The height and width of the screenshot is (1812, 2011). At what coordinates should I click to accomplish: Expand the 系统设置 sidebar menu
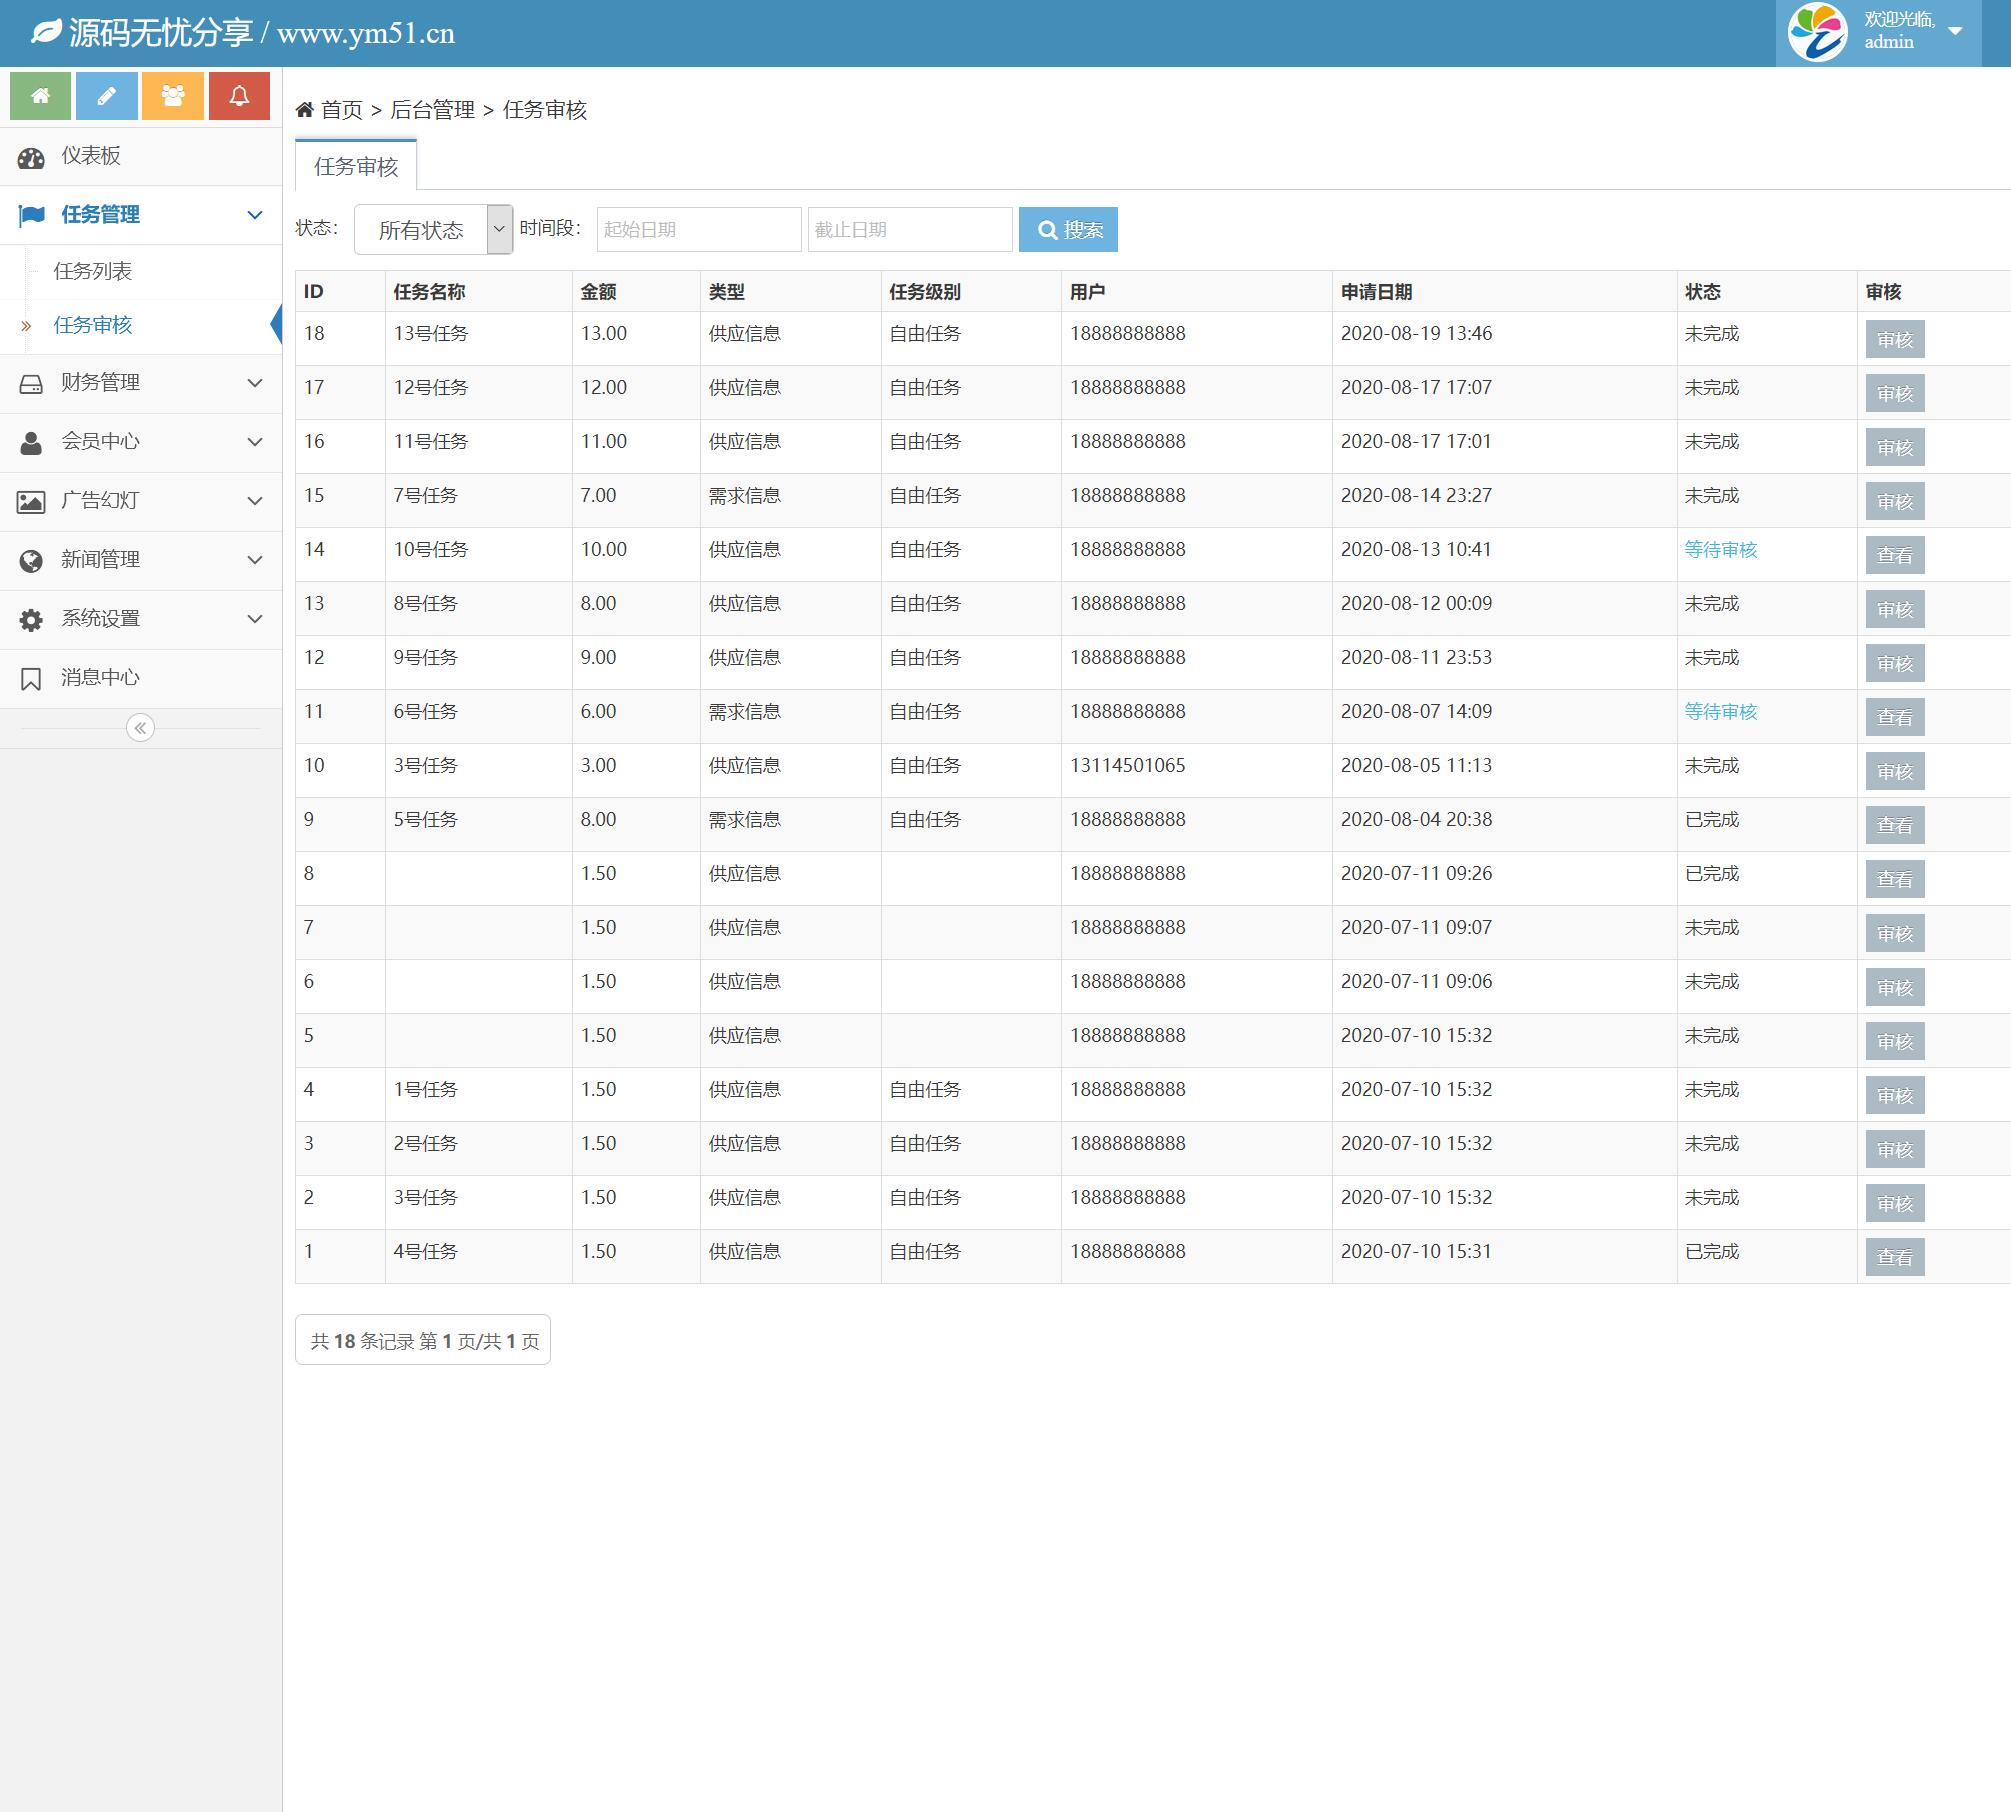pos(140,619)
